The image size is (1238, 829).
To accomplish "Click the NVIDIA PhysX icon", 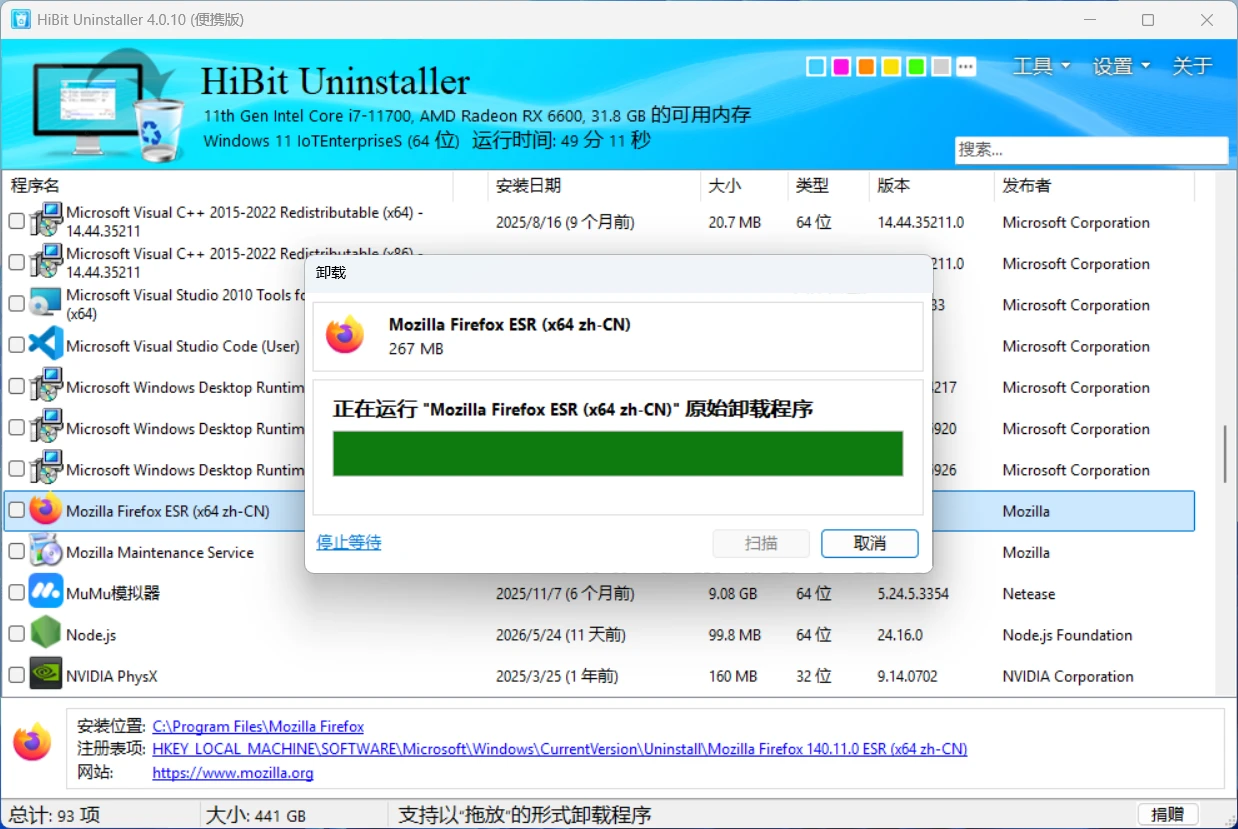I will point(45,675).
